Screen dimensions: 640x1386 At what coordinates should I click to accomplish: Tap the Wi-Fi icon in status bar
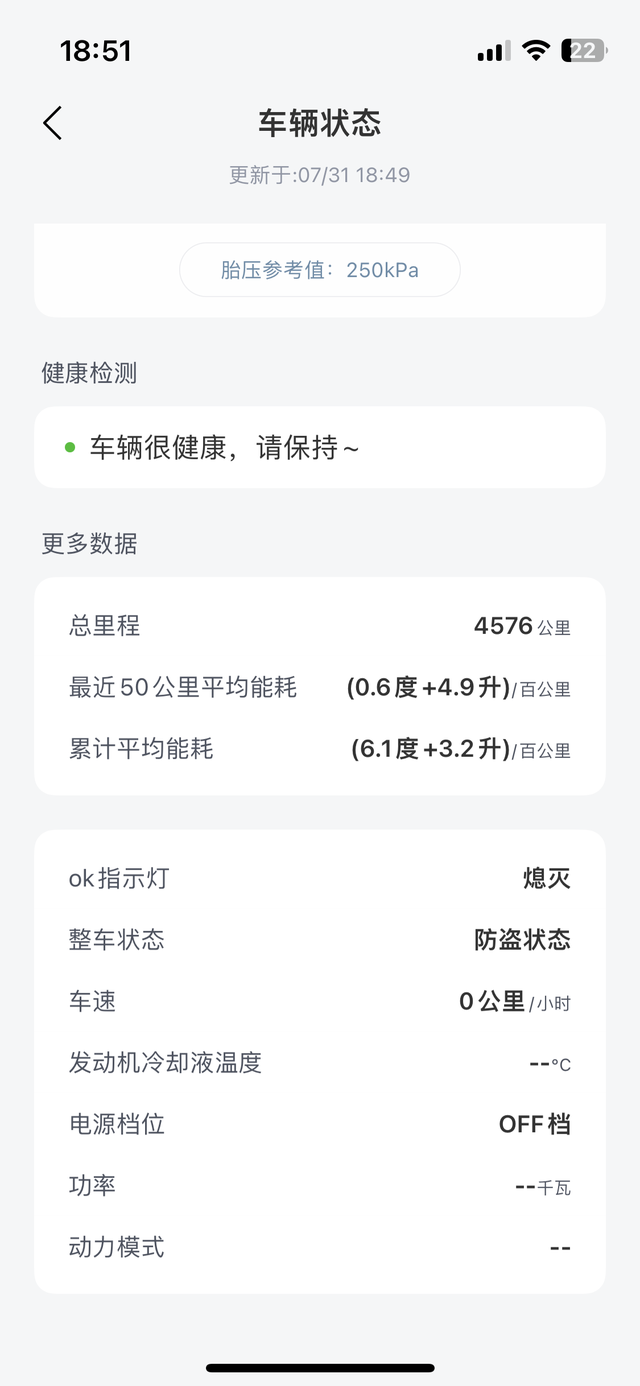539,49
